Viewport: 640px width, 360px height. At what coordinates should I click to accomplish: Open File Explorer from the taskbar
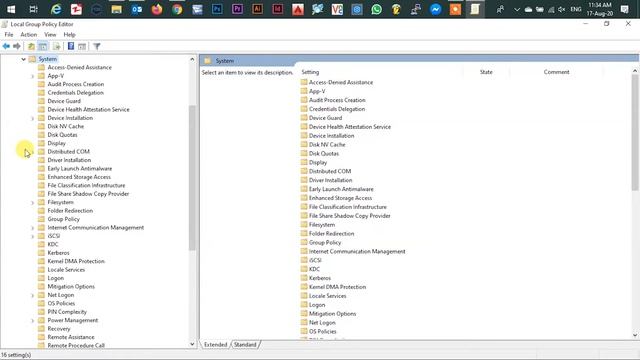(x=116, y=9)
